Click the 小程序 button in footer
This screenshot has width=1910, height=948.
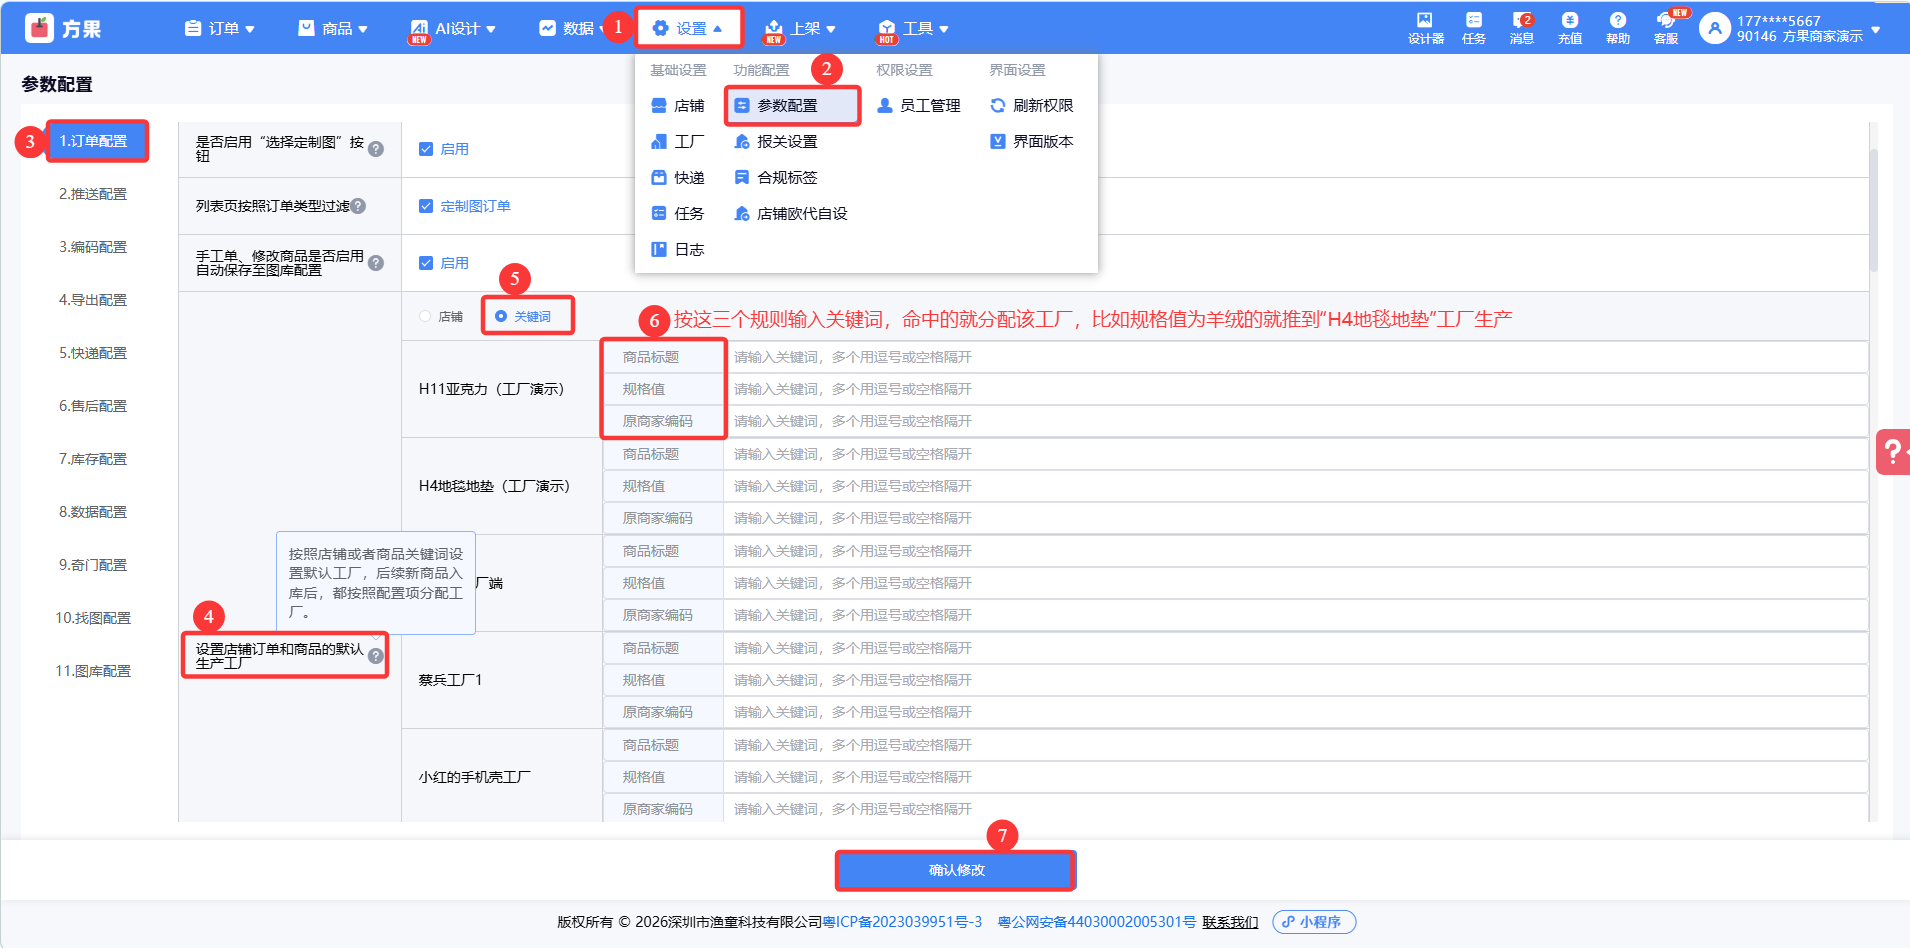click(x=1314, y=922)
